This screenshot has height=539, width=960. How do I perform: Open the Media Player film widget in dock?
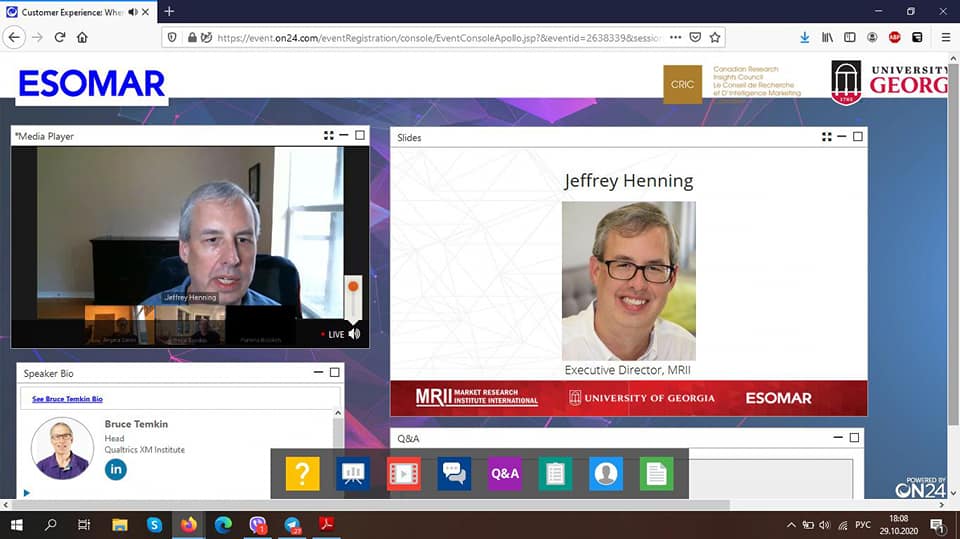point(404,473)
